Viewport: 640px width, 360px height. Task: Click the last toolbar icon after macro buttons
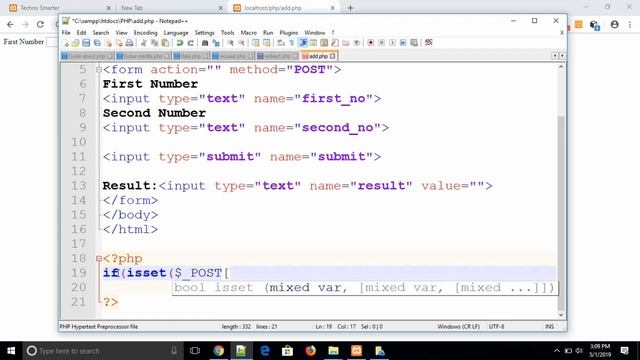pos(429,42)
